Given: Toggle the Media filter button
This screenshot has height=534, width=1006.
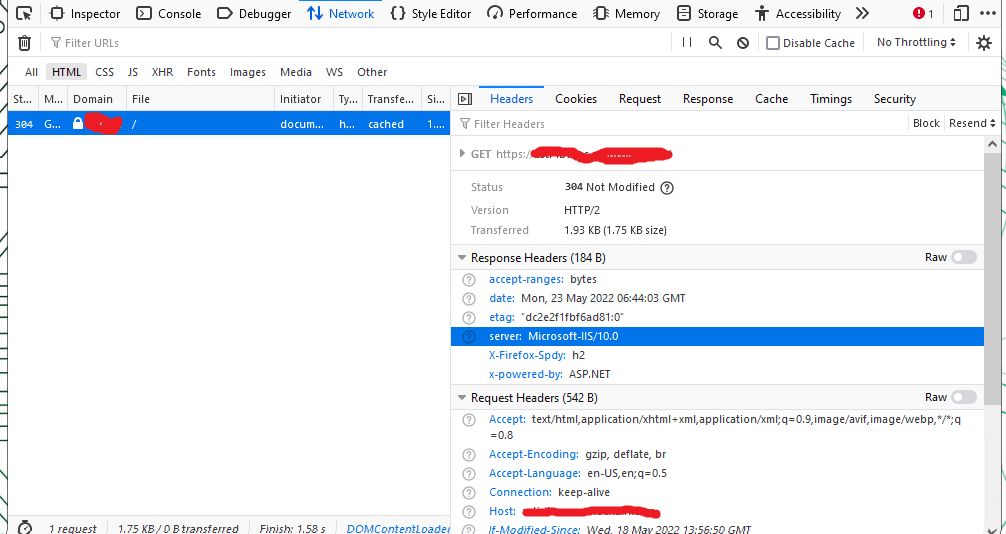Looking at the screenshot, I should tap(296, 72).
